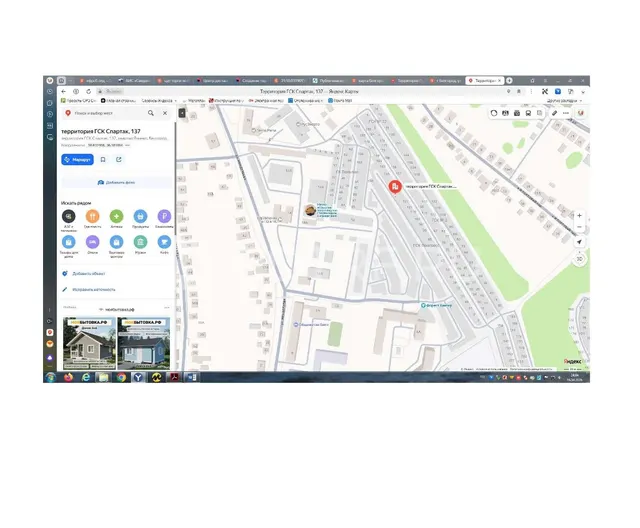Clear the search field with the X
640x528 pixels.
165,113
